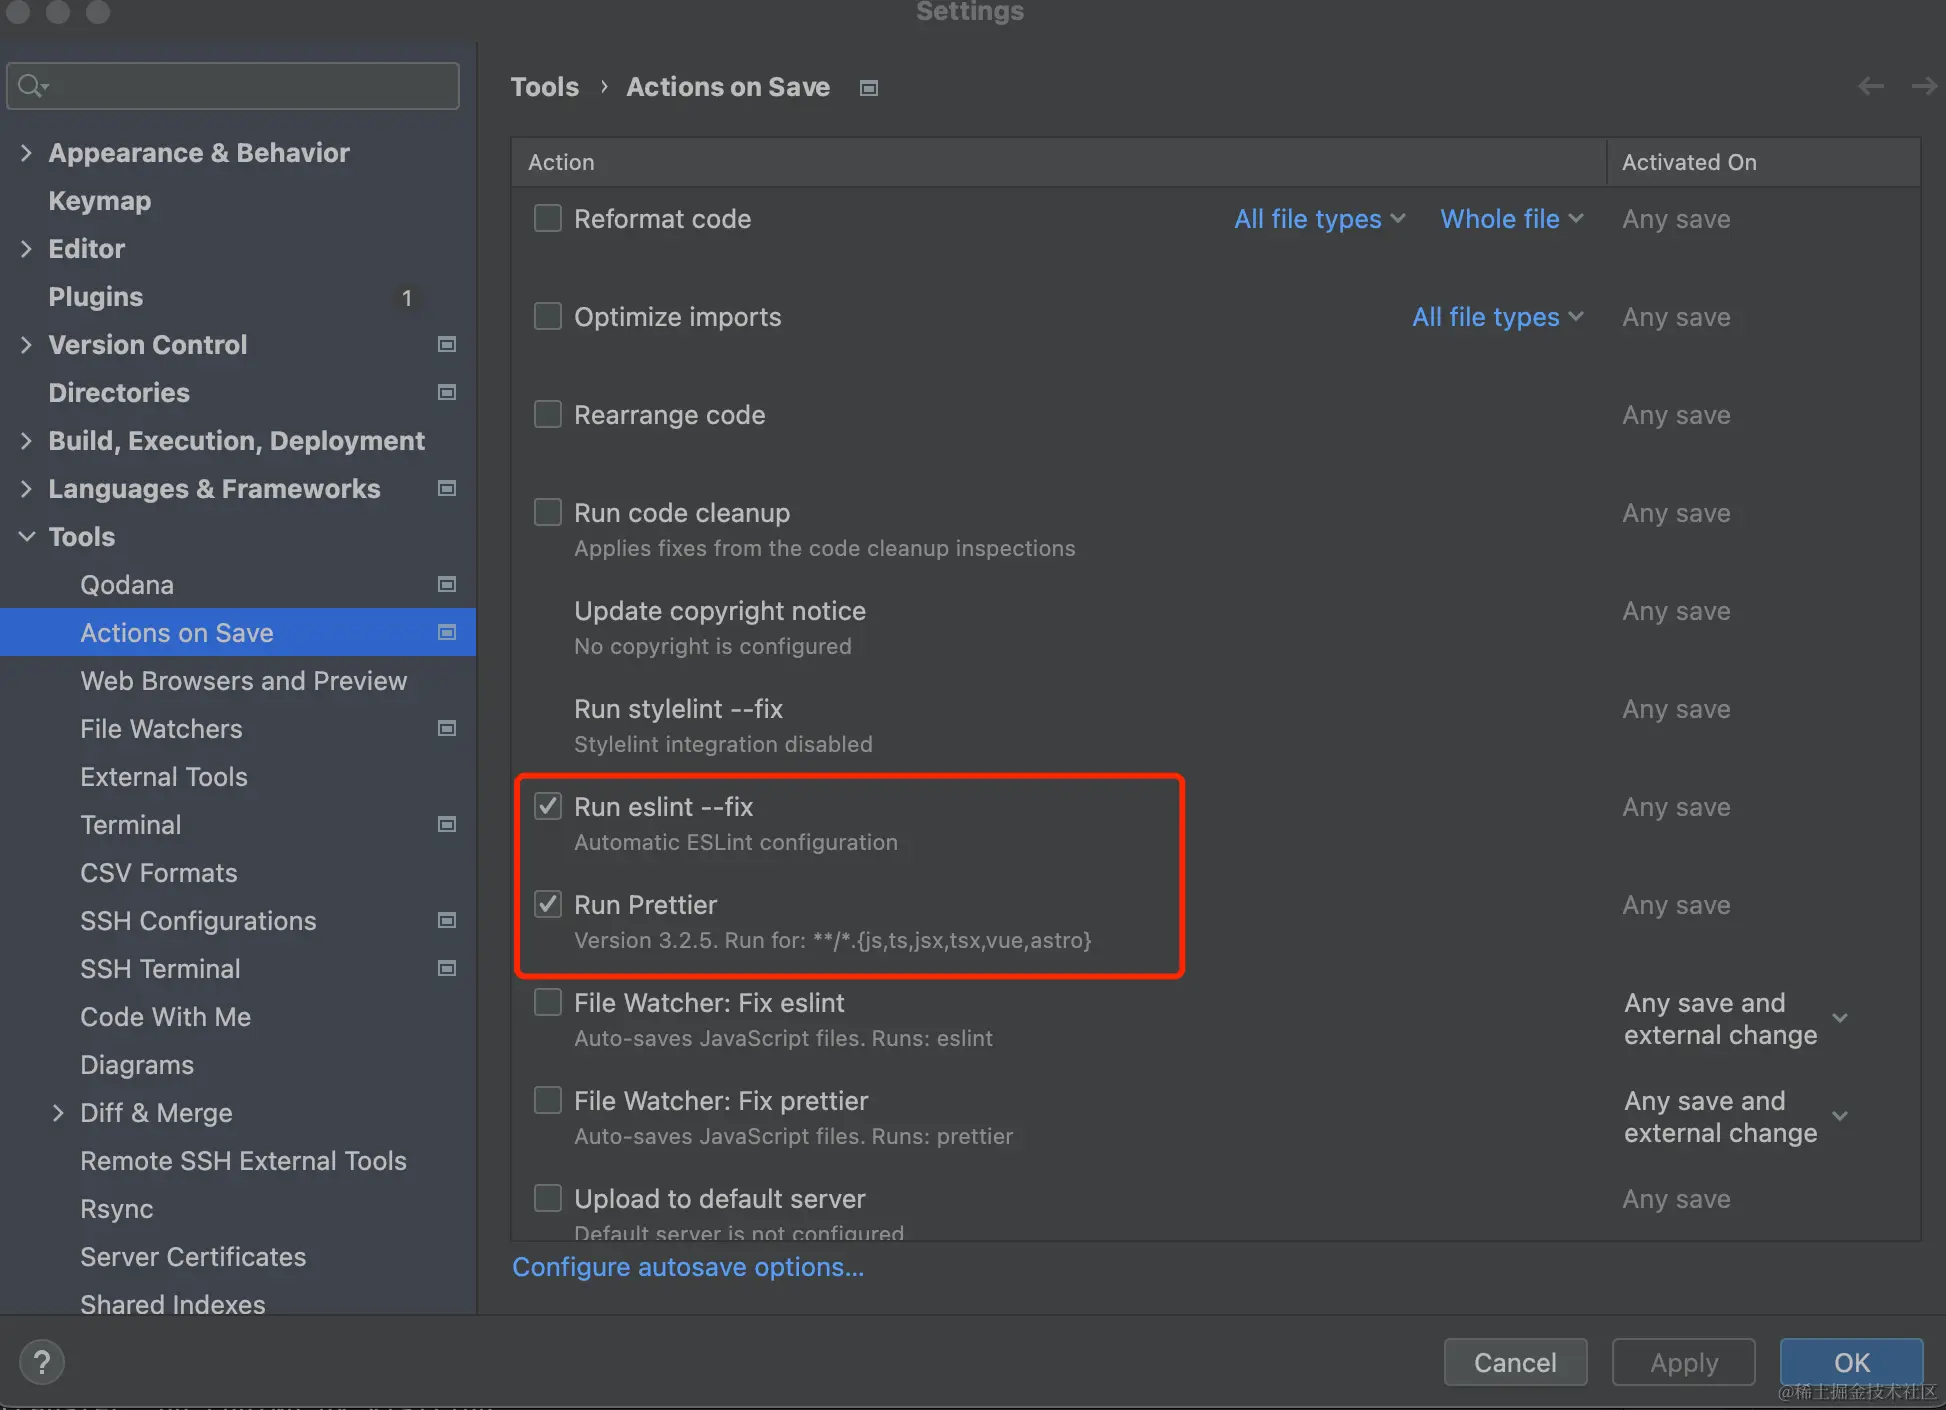Open activation dropdown for File Watcher: Fix eslint

[x=1839, y=1018]
